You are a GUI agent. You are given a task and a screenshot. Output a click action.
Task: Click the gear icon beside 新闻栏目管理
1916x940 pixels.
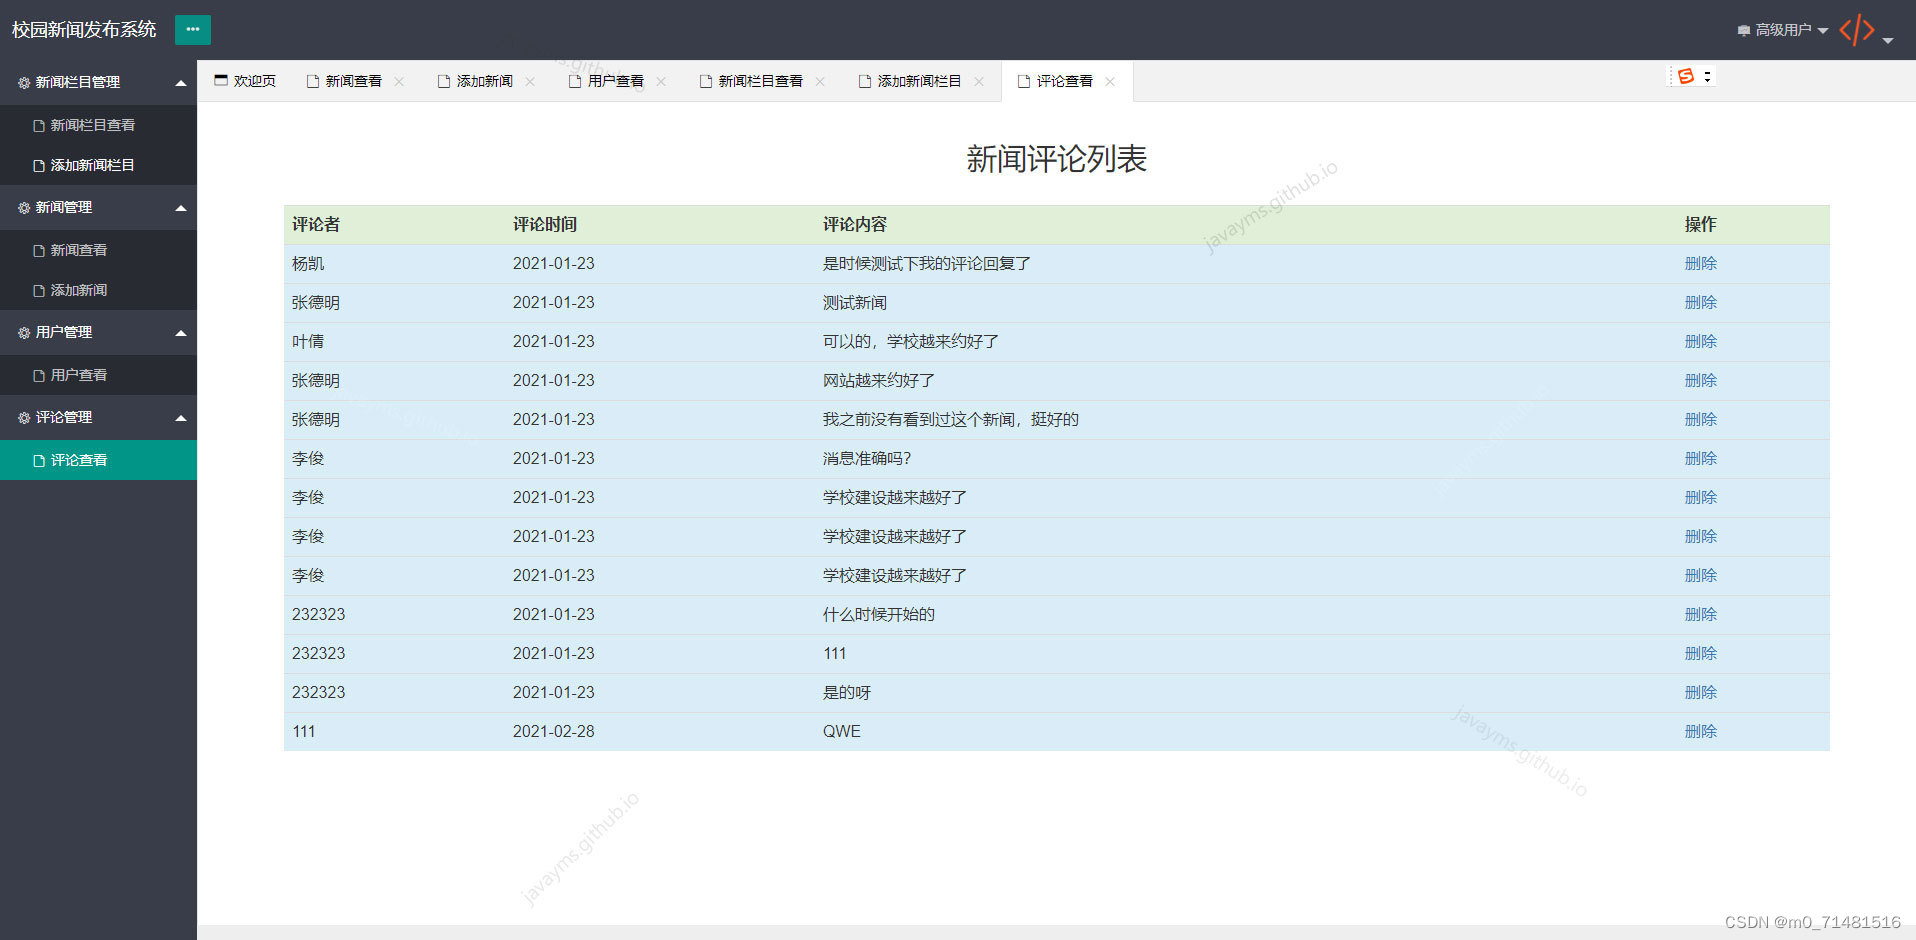[23, 82]
